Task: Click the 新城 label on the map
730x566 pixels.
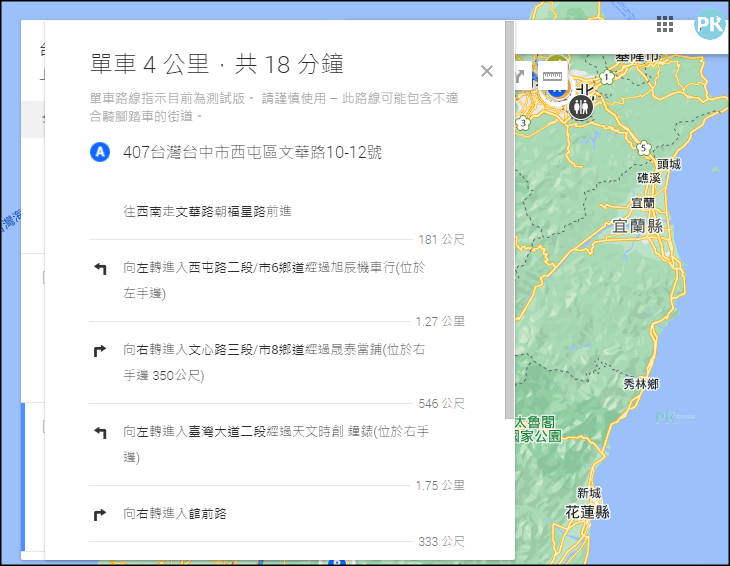Action: (x=589, y=492)
